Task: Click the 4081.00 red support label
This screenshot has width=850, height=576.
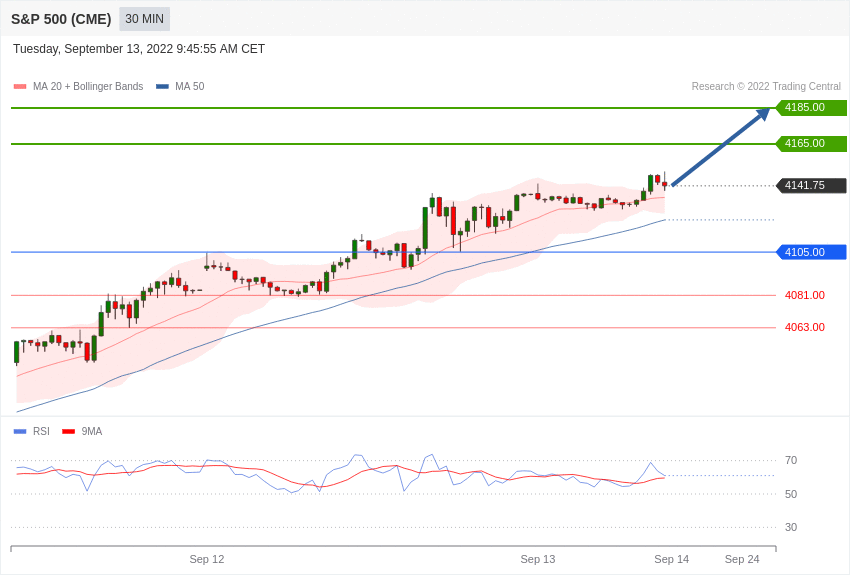Action: [805, 295]
